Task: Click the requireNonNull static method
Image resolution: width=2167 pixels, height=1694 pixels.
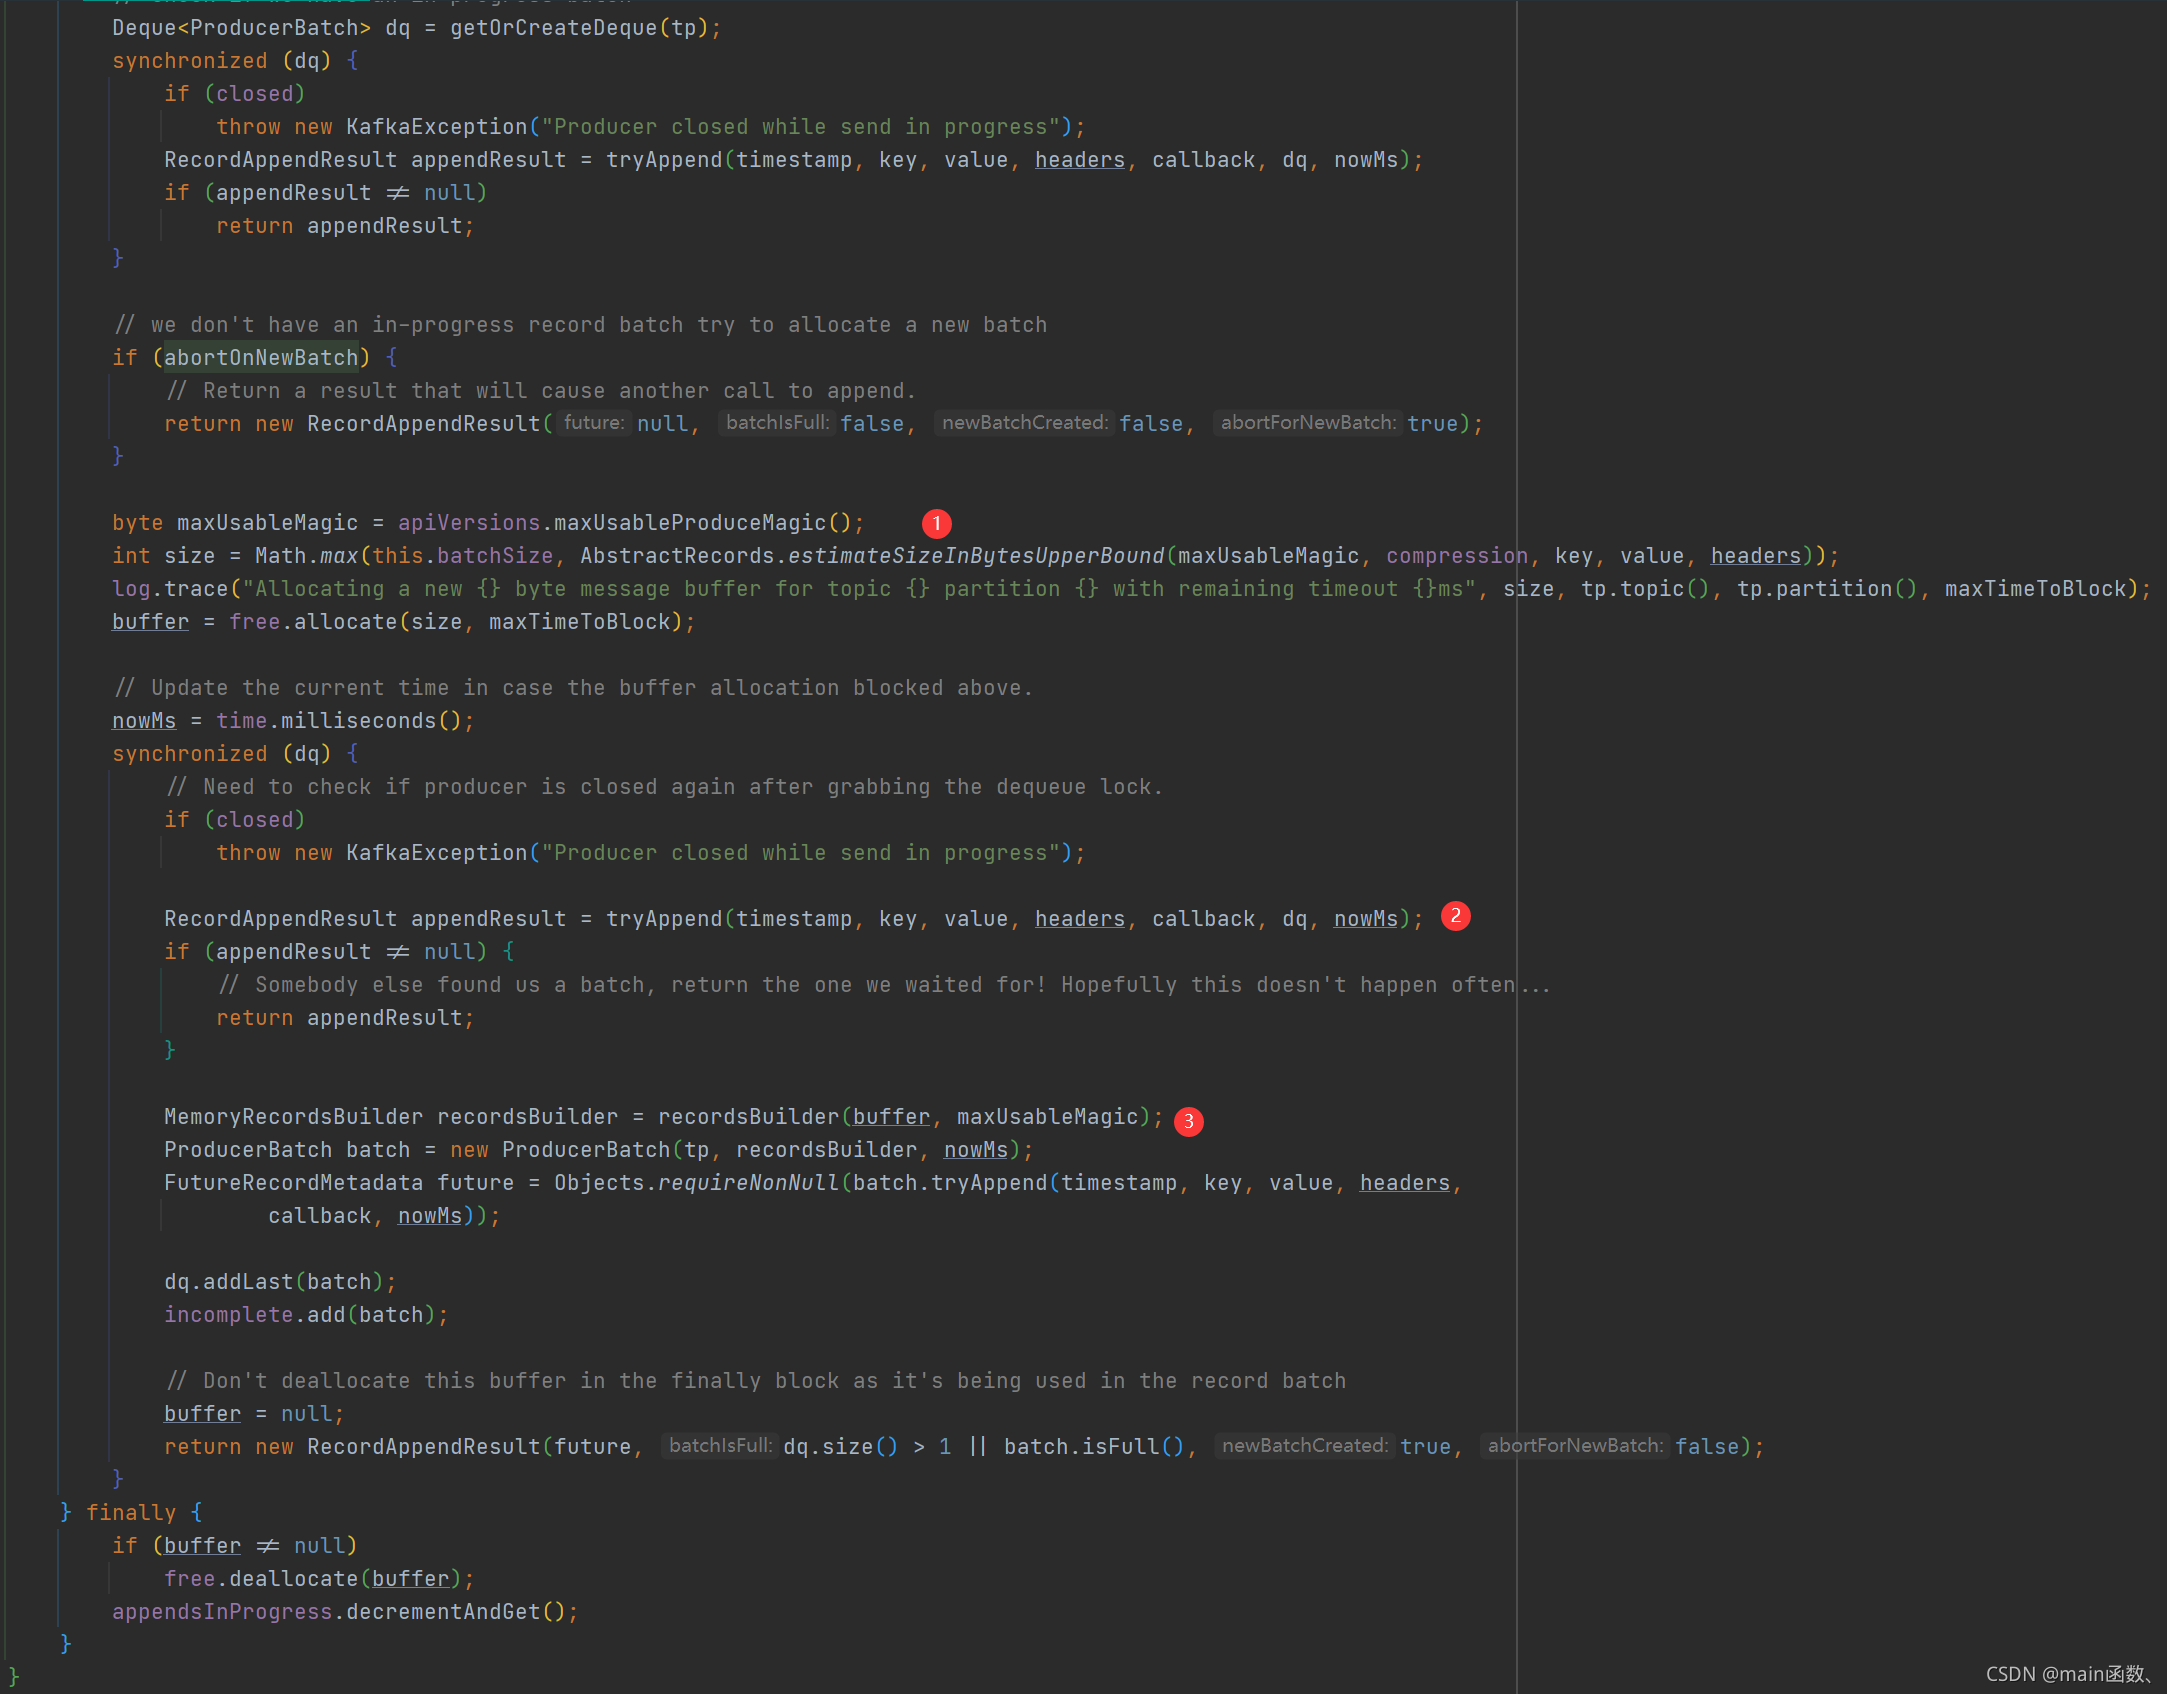Action: point(748,1183)
